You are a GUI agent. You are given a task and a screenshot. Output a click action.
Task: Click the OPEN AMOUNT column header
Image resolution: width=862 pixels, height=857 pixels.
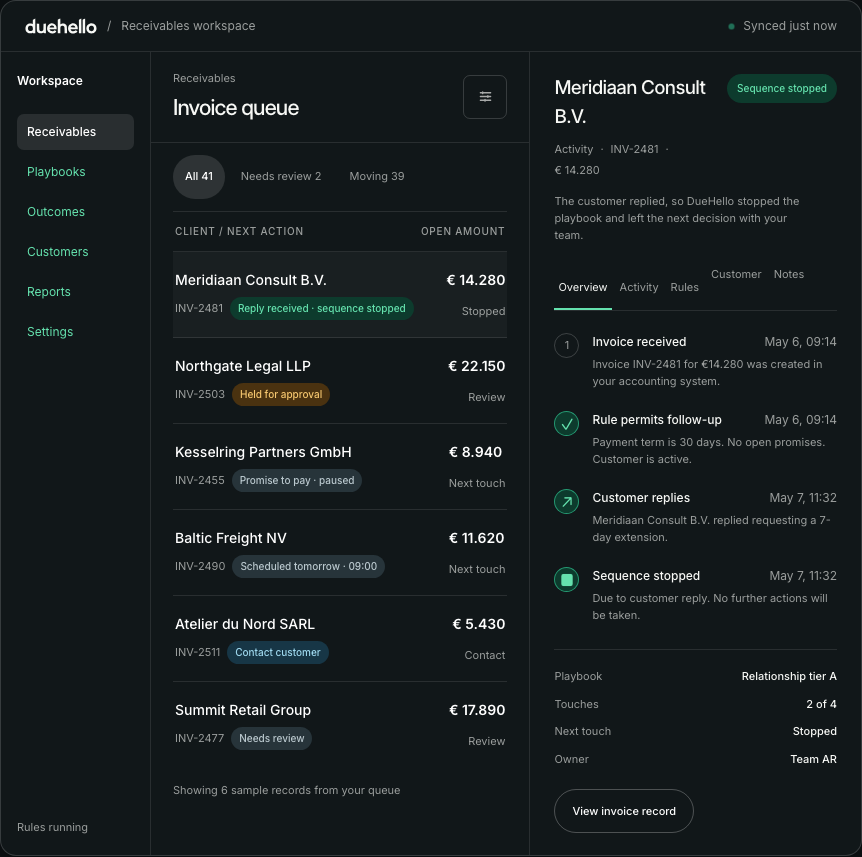pos(463,231)
